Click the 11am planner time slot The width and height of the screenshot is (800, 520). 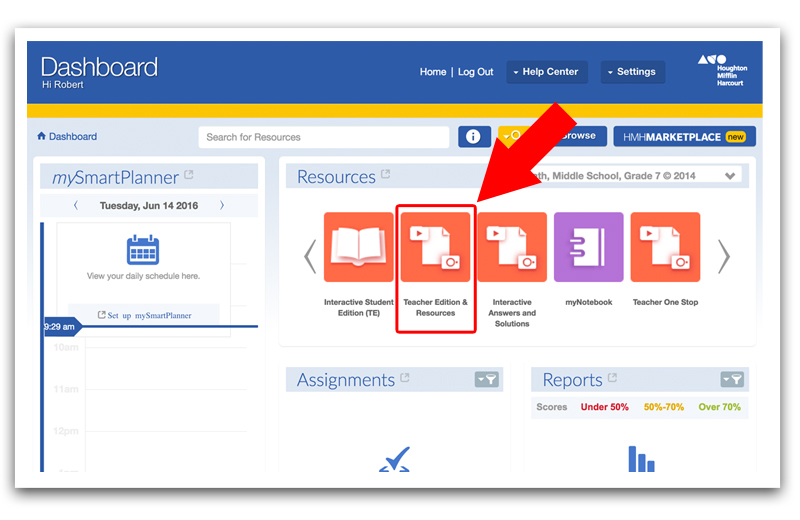pyautogui.click(x=66, y=389)
